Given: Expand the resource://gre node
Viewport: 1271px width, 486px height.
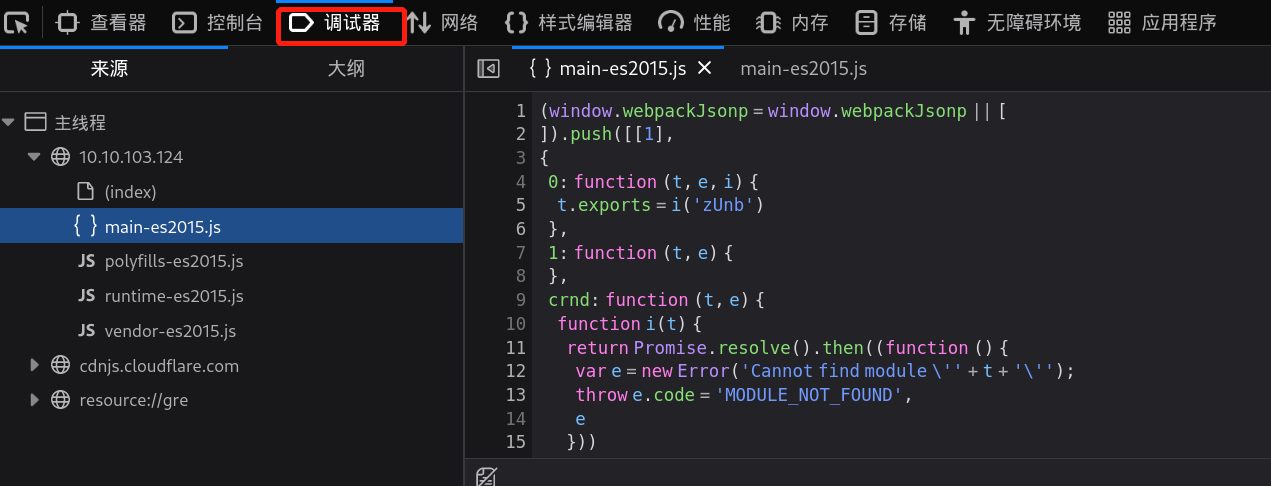Looking at the screenshot, I should coord(34,400).
